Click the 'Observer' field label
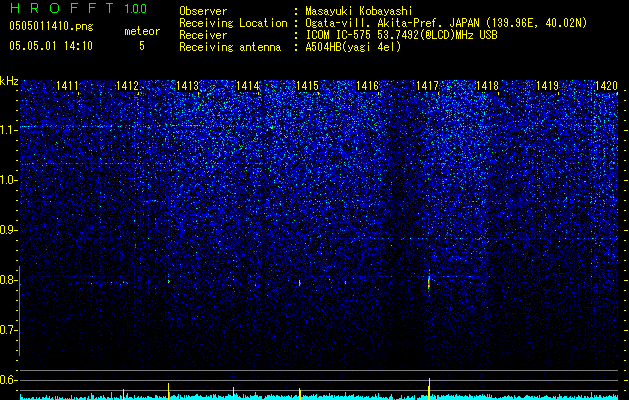This screenshot has height=400, width=629. (x=203, y=11)
